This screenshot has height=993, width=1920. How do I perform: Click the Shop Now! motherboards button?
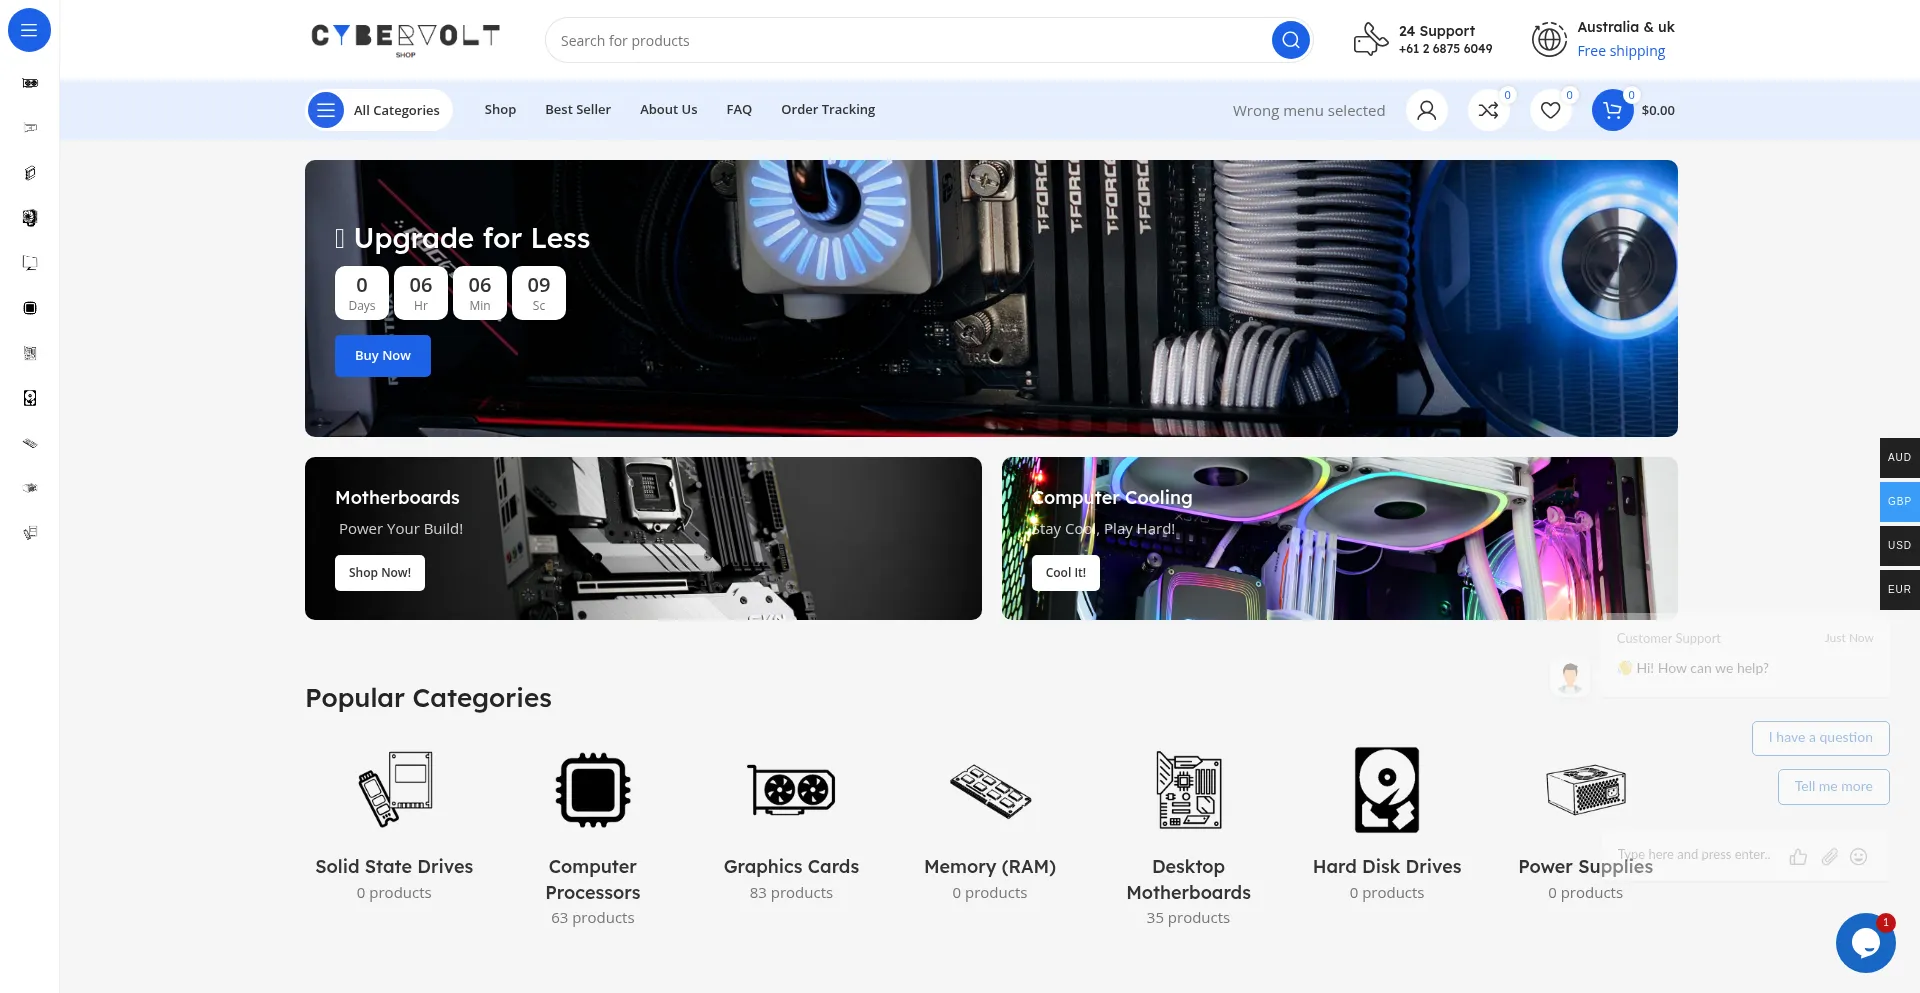pyautogui.click(x=380, y=573)
